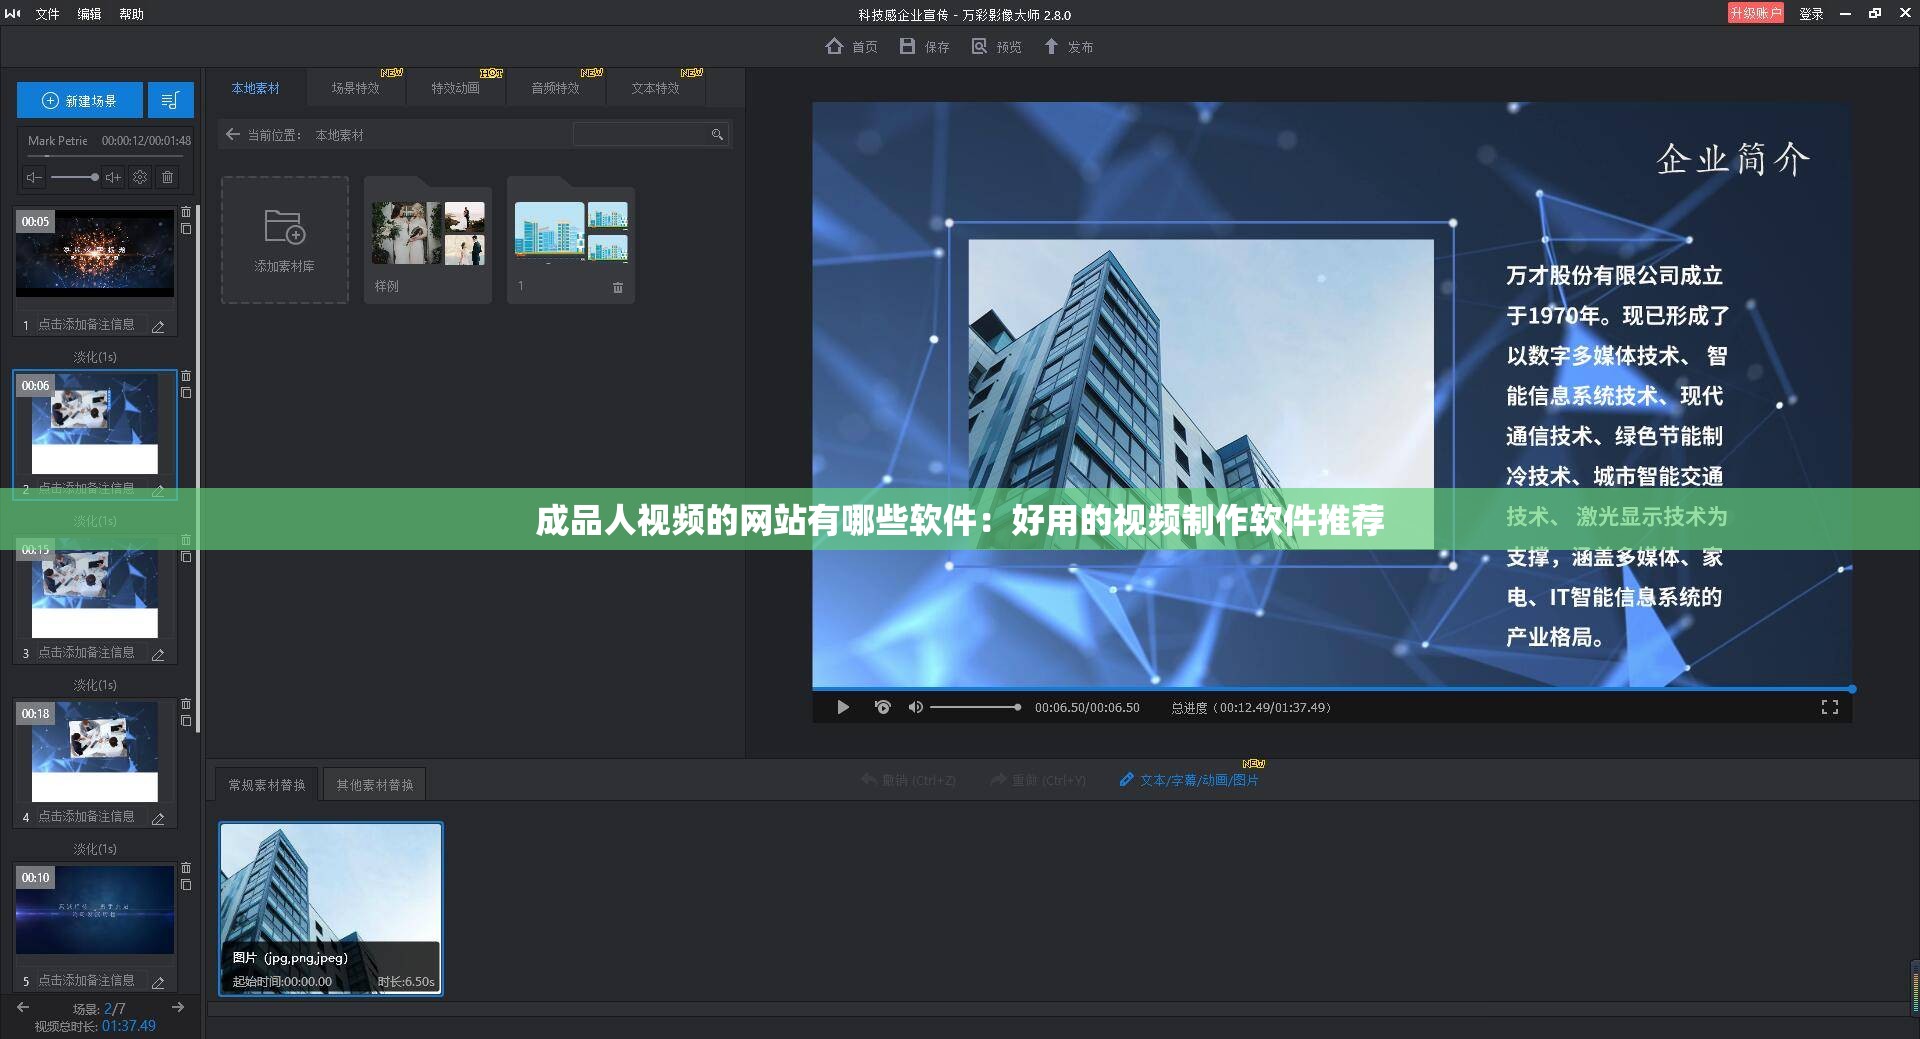This screenshot has width=1920, height=1039.
Task: Edit scene 1 note using pencil icon
Action: [158, 325]
